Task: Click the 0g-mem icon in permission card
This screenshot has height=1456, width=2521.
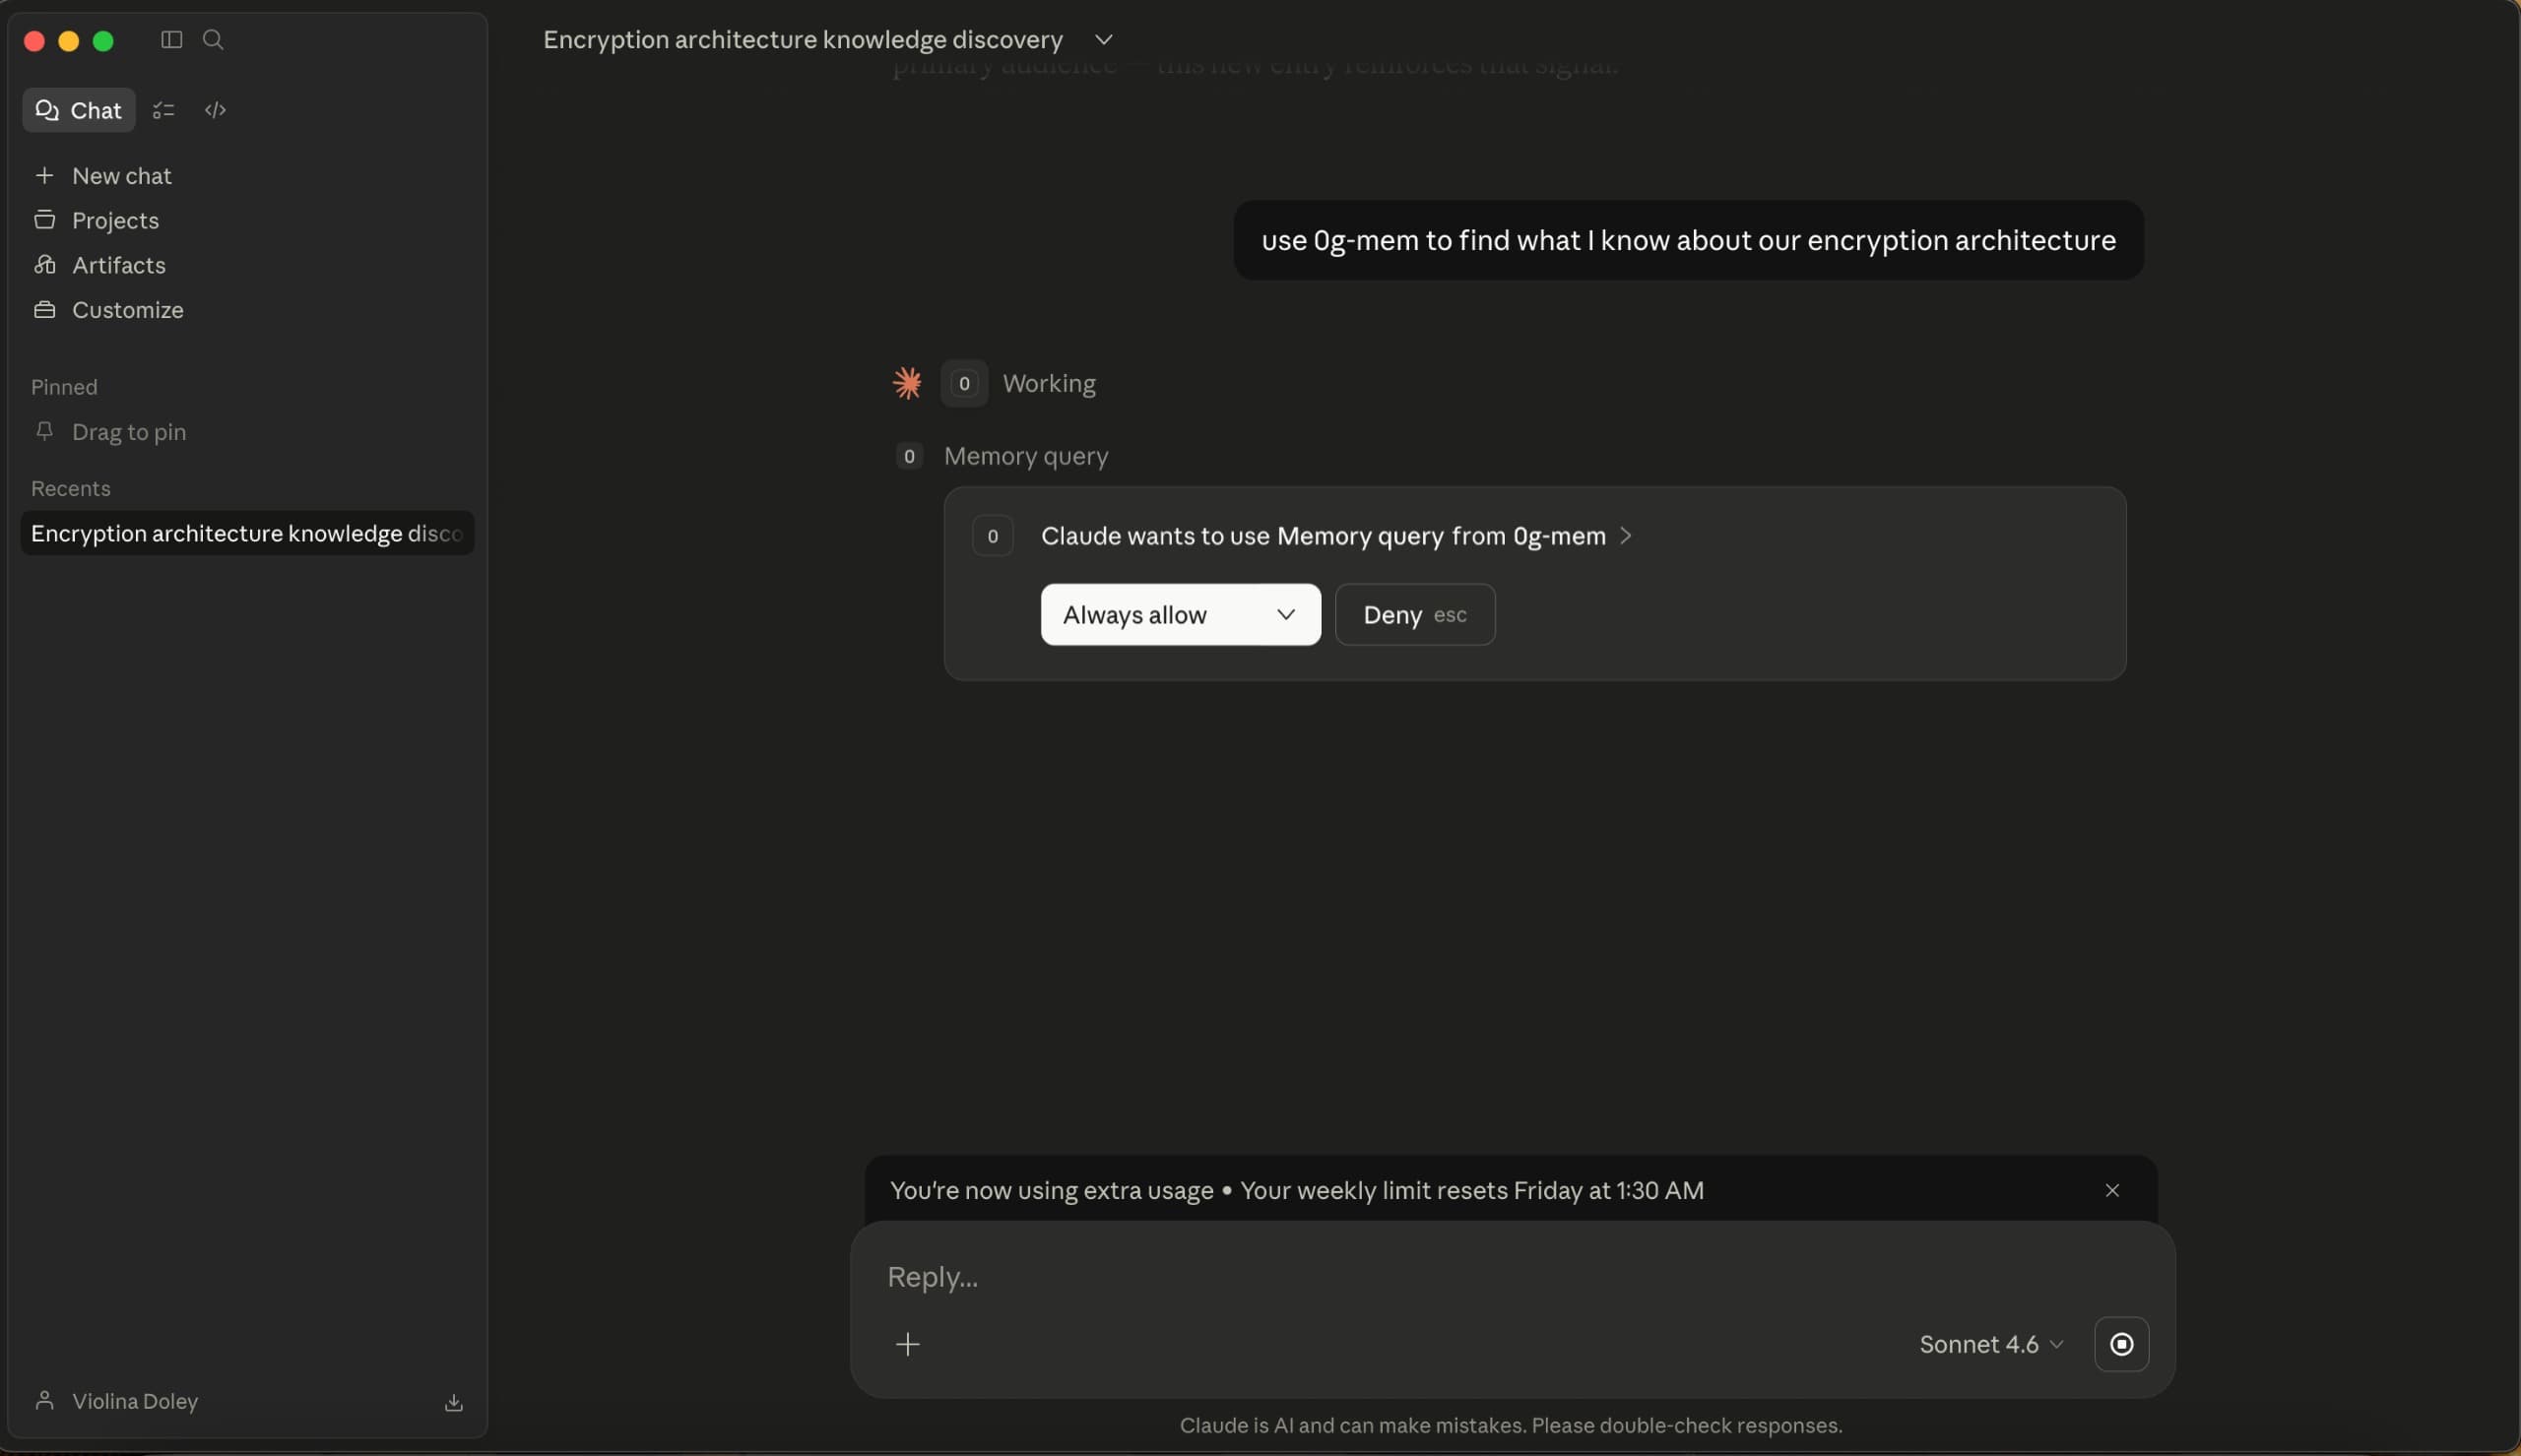Action: pos(993,536)
